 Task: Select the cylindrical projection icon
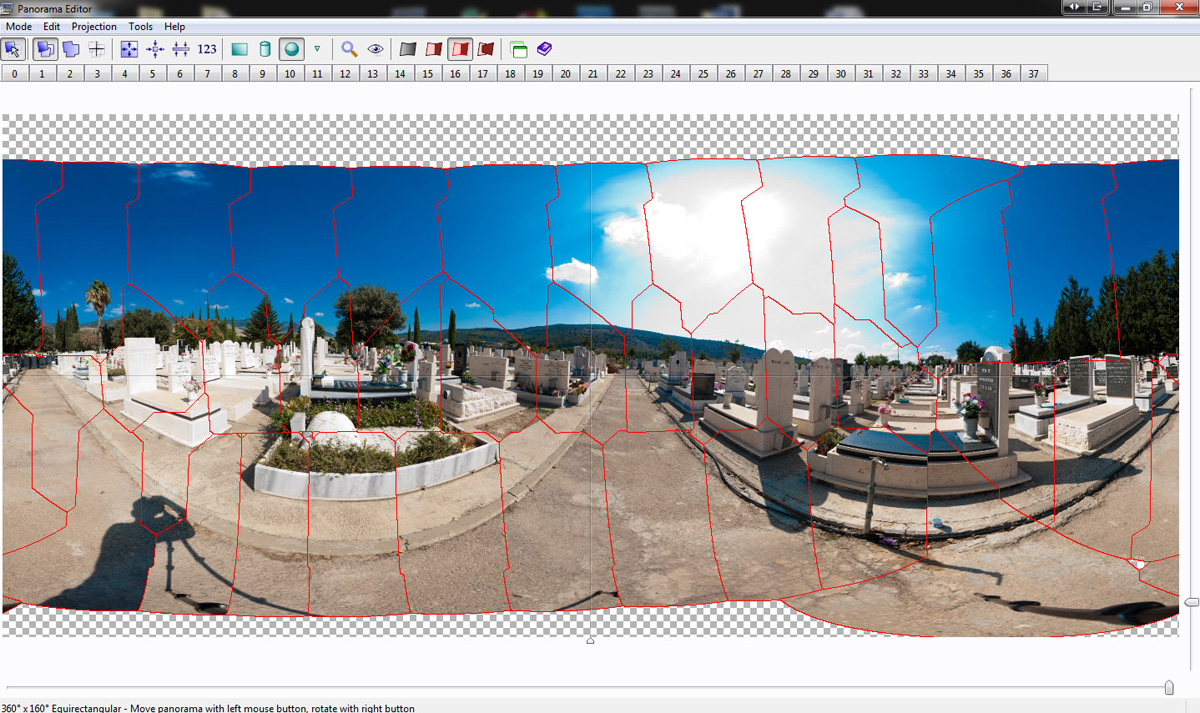click(265, 49)
